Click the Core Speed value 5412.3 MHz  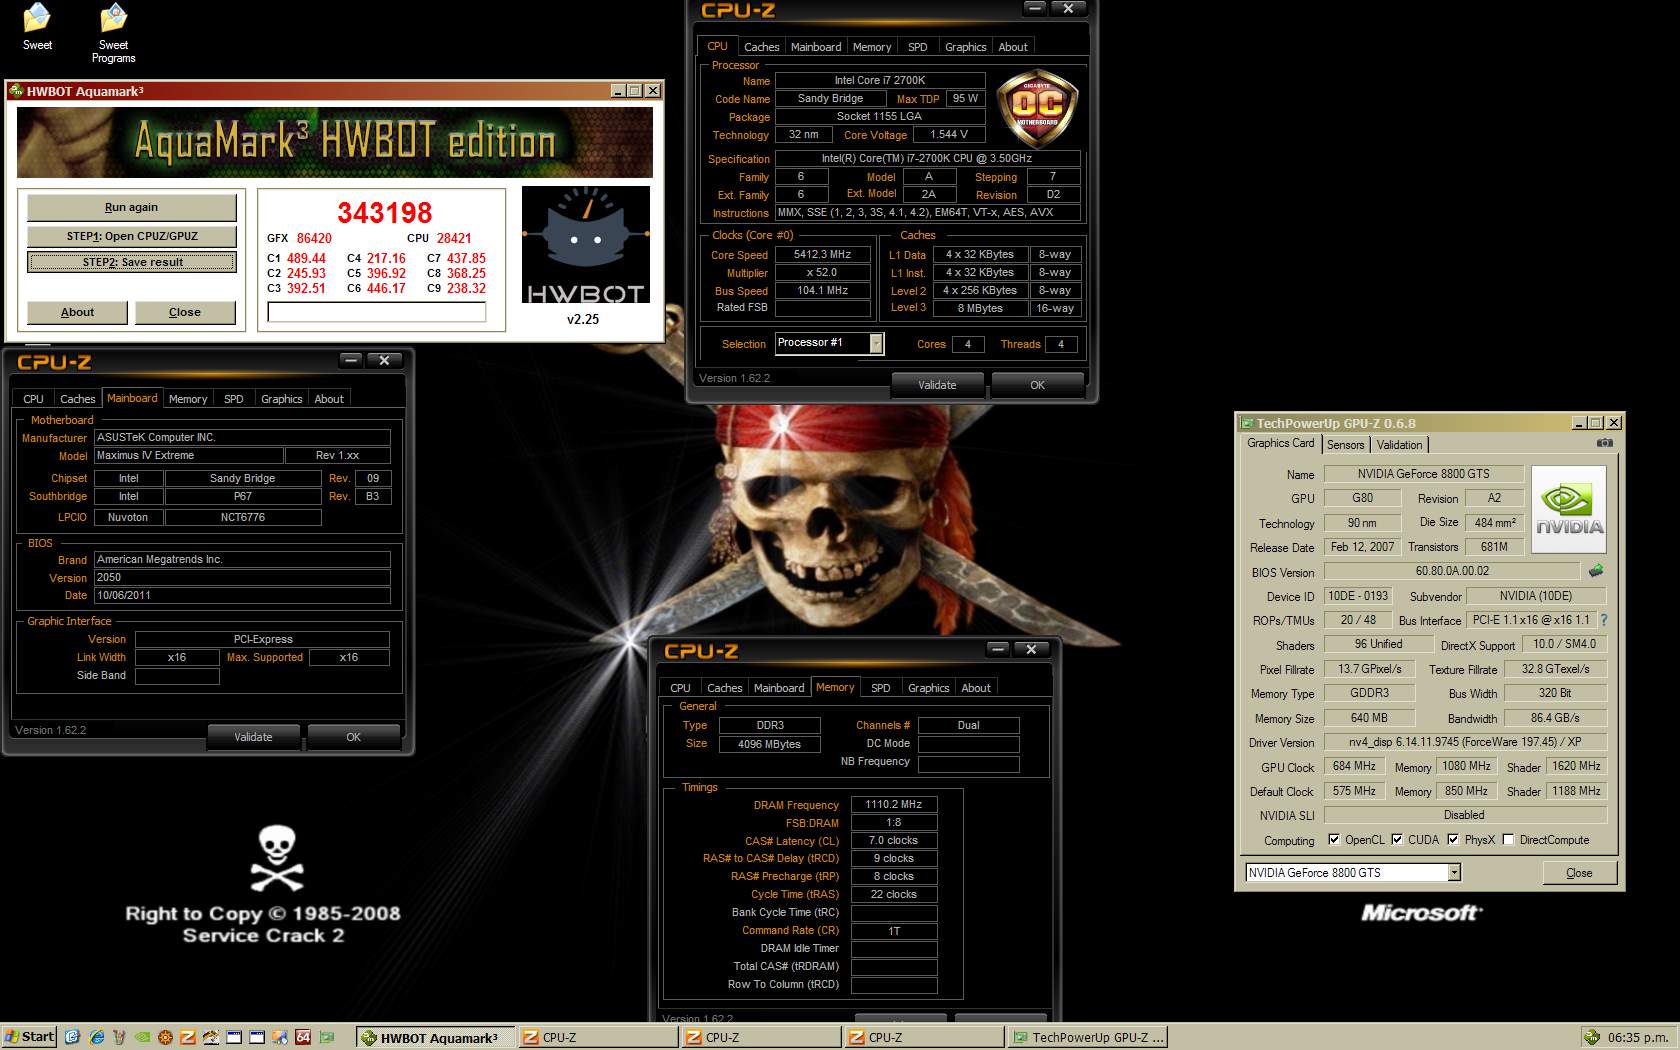click(x=822, y=254)
